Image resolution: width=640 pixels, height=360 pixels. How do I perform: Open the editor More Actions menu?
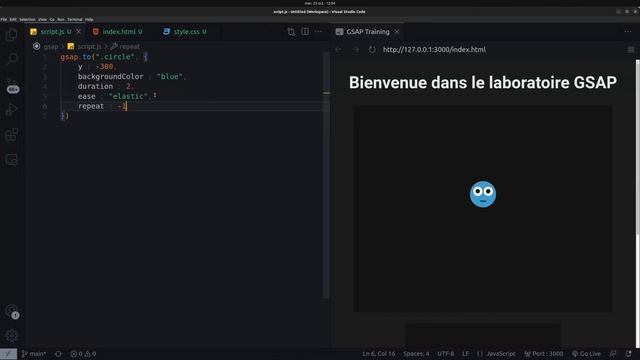click(x=318, y=32)
